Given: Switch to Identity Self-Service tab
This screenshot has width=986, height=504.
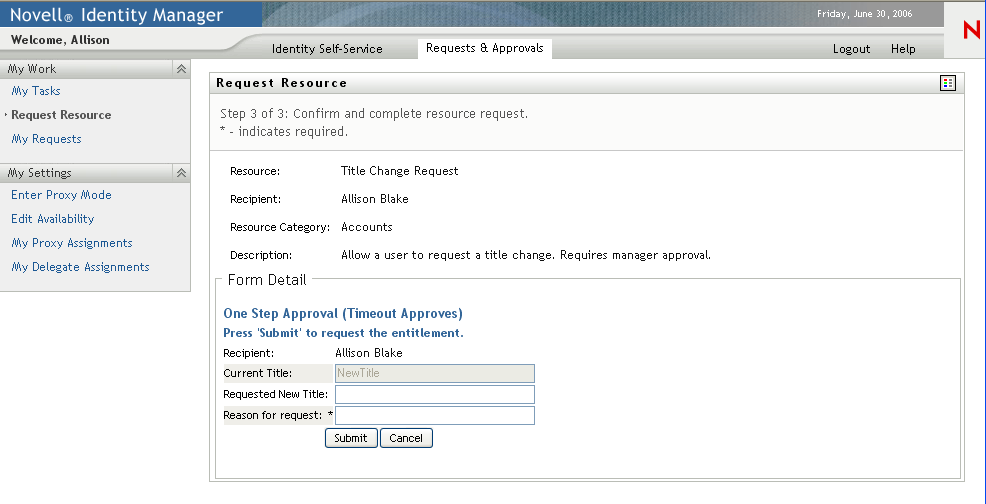Looking at the screenshot, I should [327, 49].
